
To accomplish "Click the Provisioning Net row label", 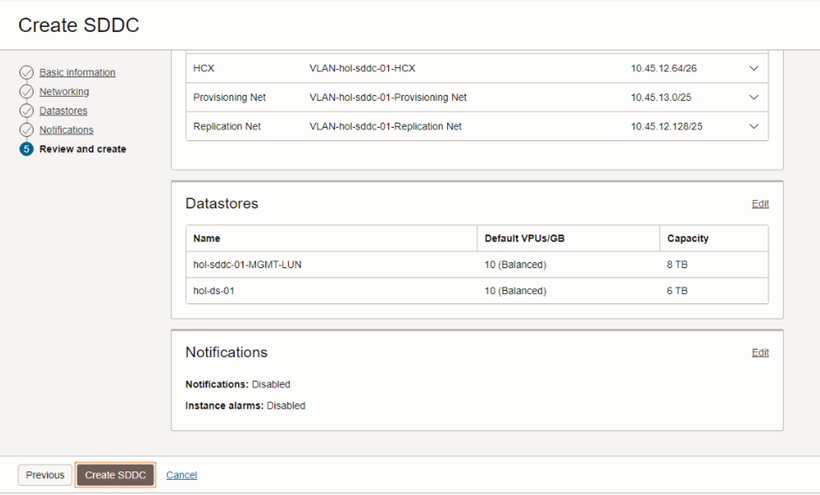I will tap(230, 97).
